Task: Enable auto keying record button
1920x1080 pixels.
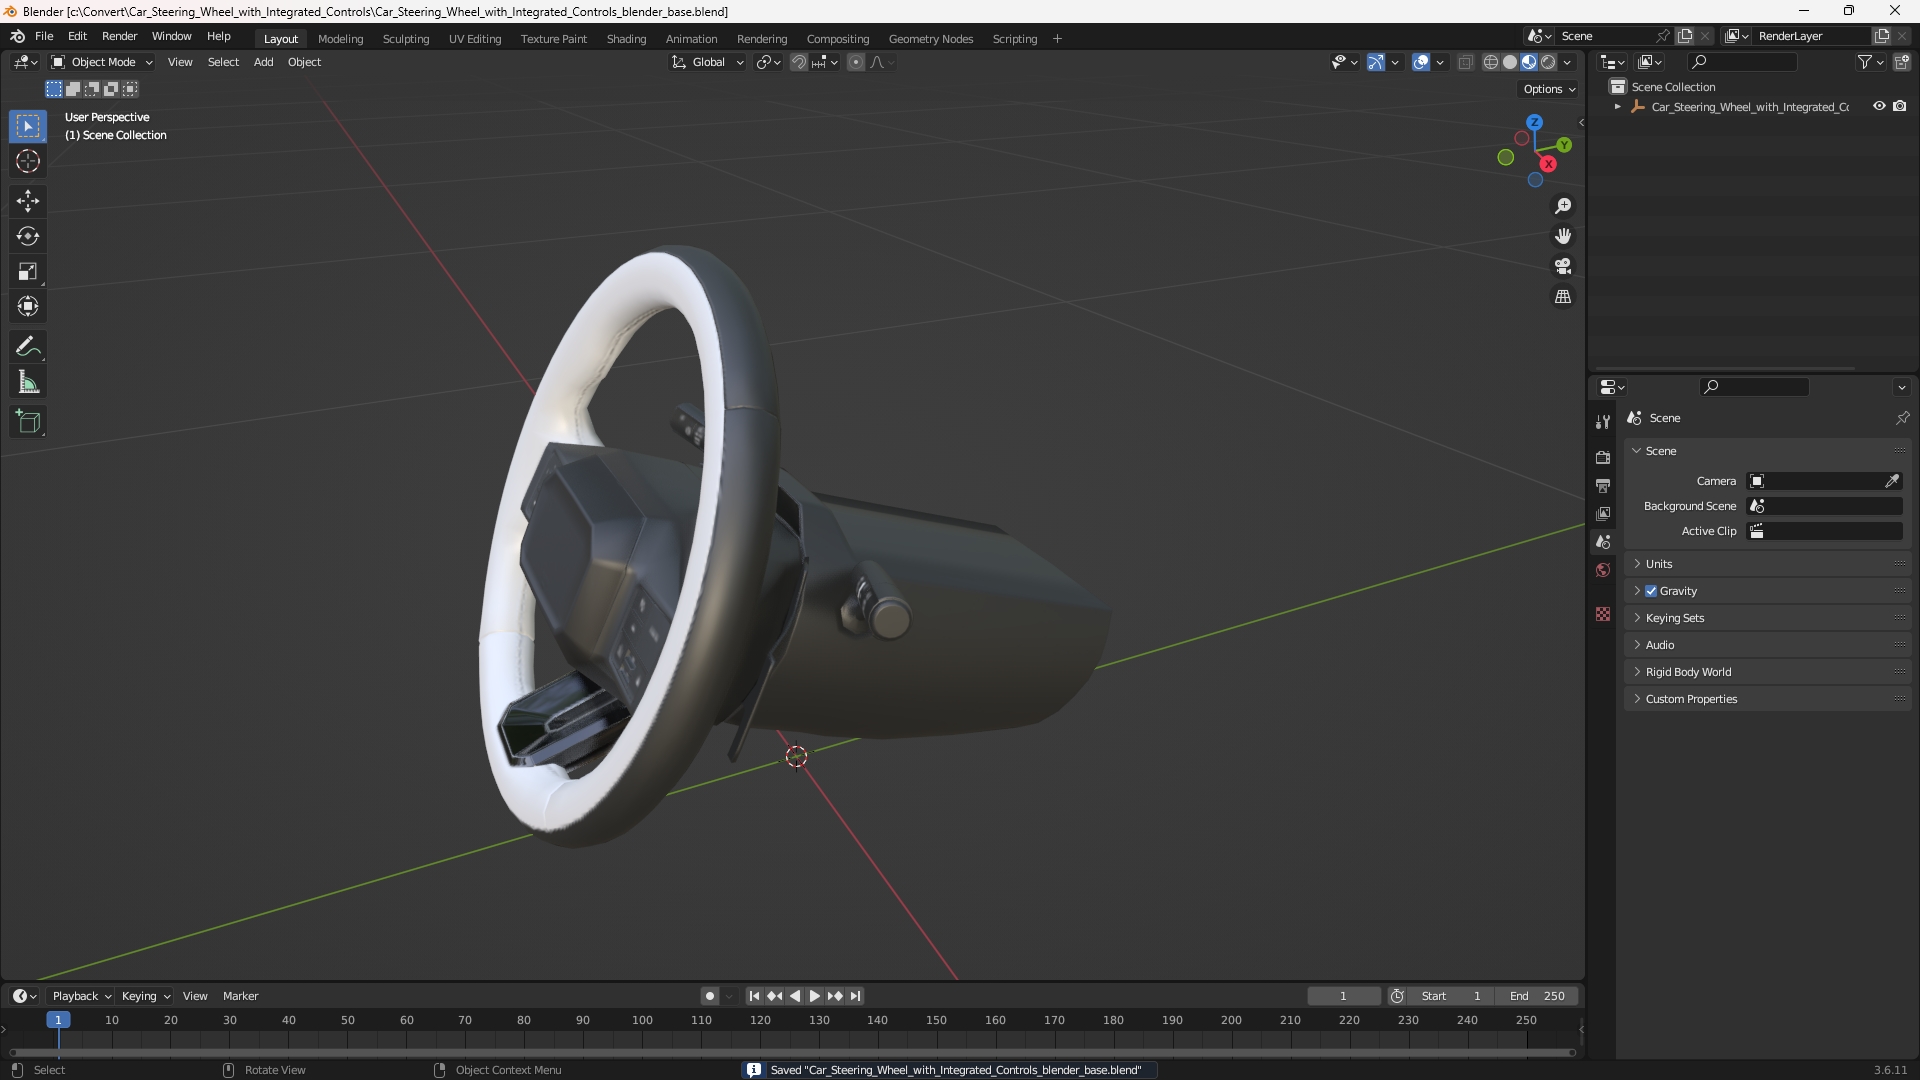Action: point(710,996)
